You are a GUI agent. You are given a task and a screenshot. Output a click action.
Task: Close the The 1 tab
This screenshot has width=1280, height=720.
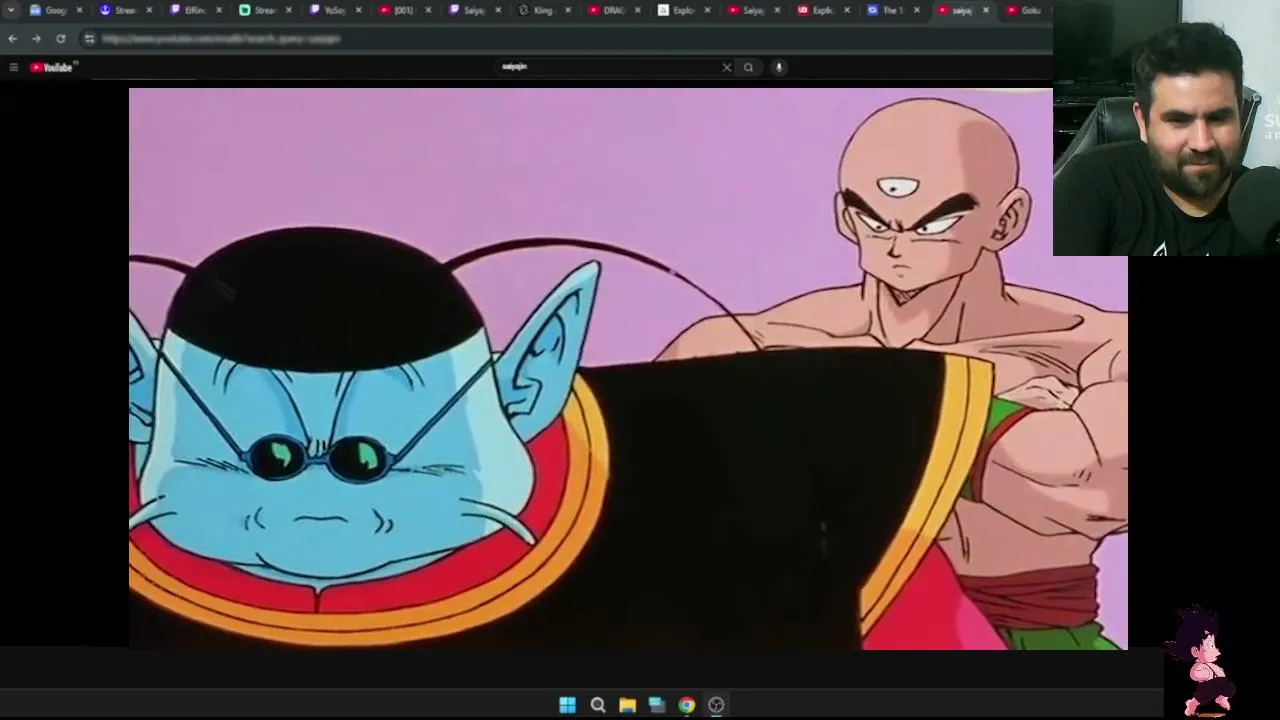pyautogui.click(x=916, y=10)
